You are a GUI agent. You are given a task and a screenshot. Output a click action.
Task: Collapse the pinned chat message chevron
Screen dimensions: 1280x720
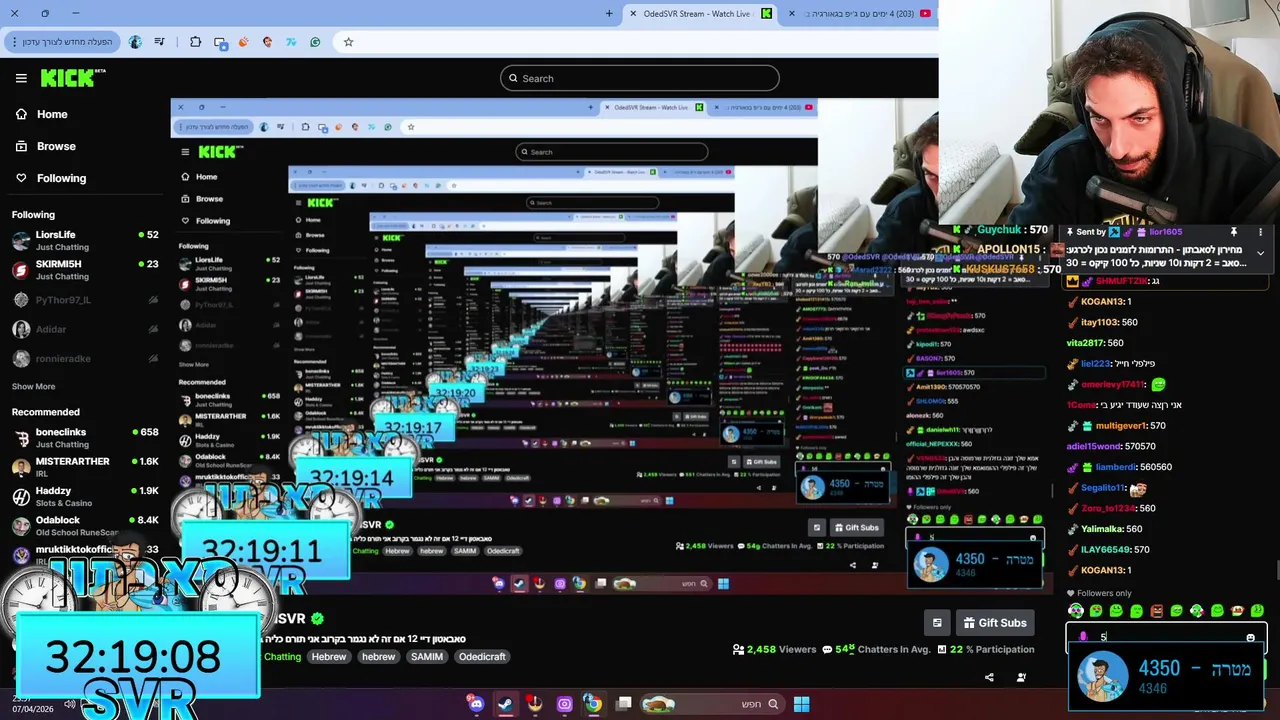(x=1260, y=253)
